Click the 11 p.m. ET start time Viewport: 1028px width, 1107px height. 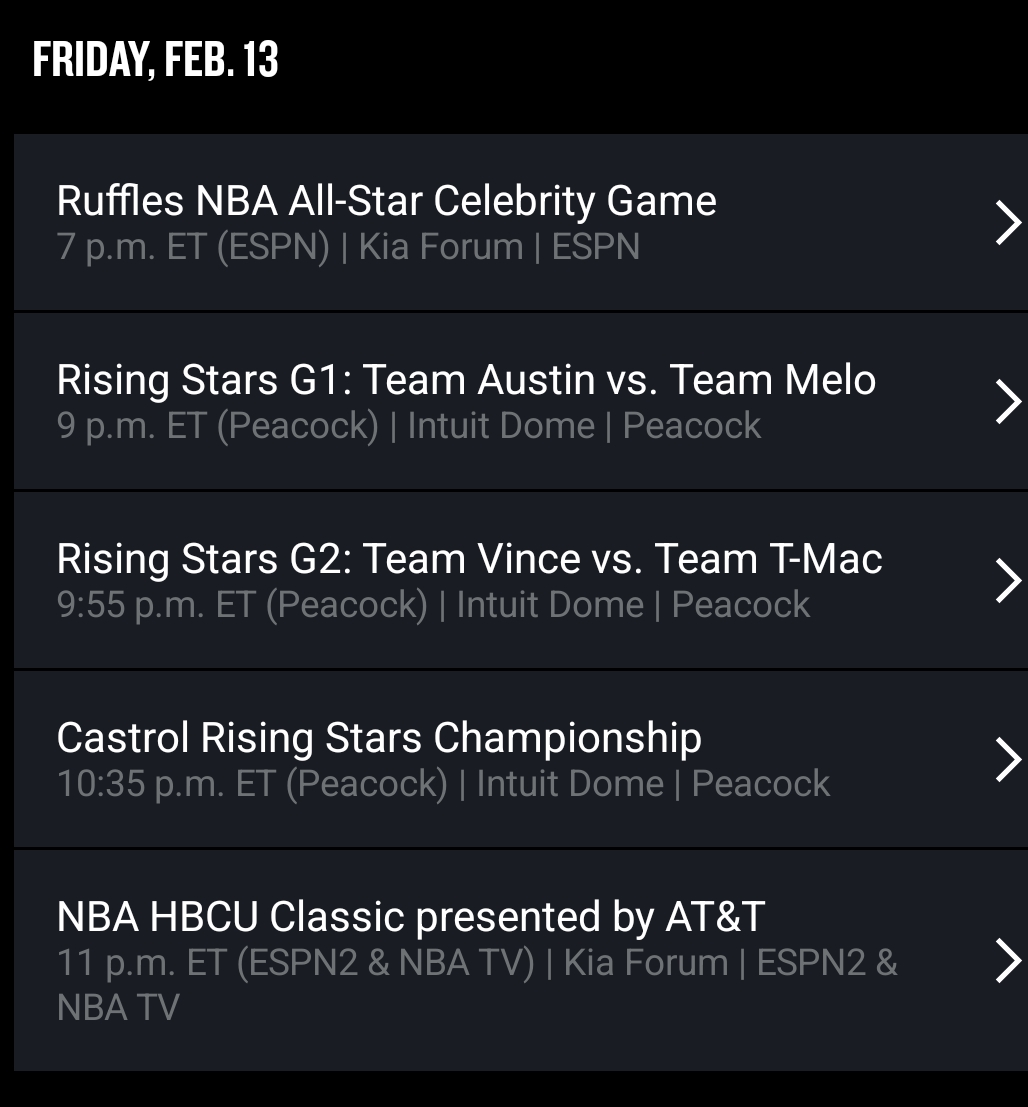(x=140, y=963)
